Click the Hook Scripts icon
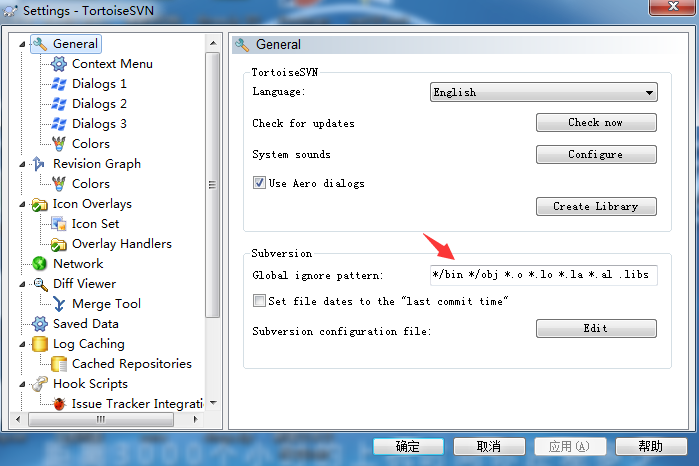Image resolution: width=699 pixels, height=466 pixels. [40, 384]
